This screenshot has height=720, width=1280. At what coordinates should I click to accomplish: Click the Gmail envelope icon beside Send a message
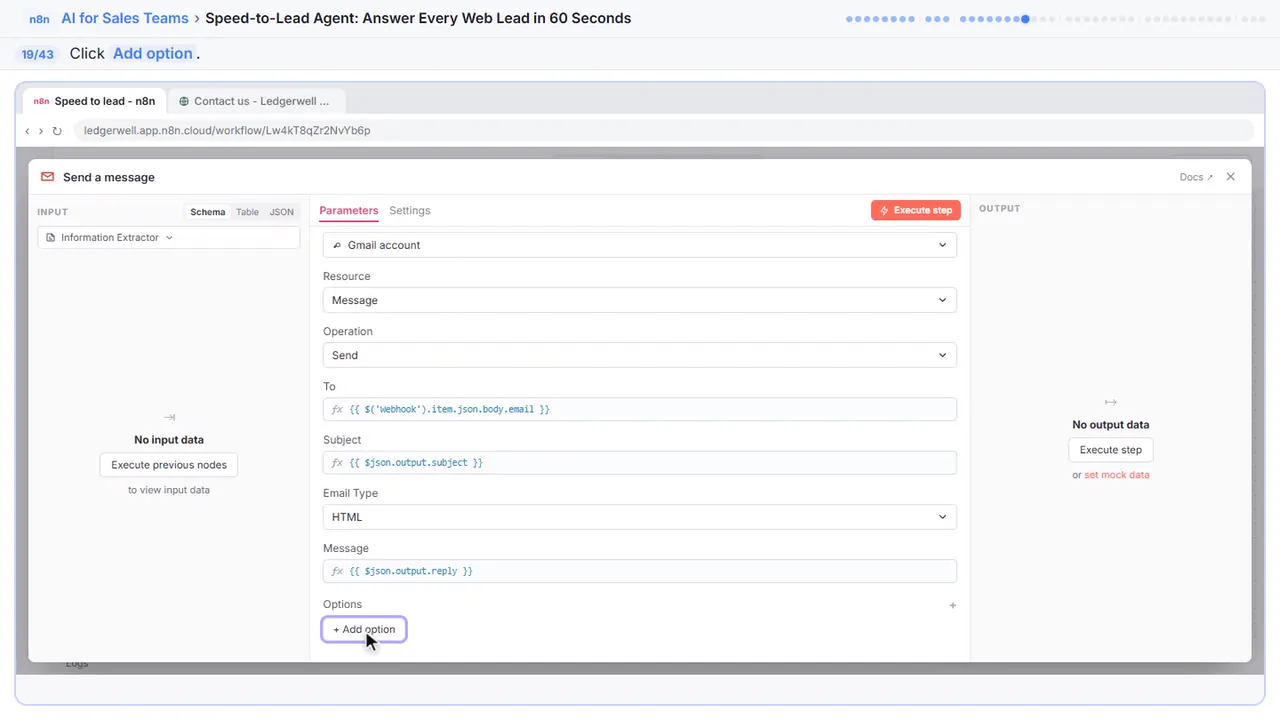47,177
